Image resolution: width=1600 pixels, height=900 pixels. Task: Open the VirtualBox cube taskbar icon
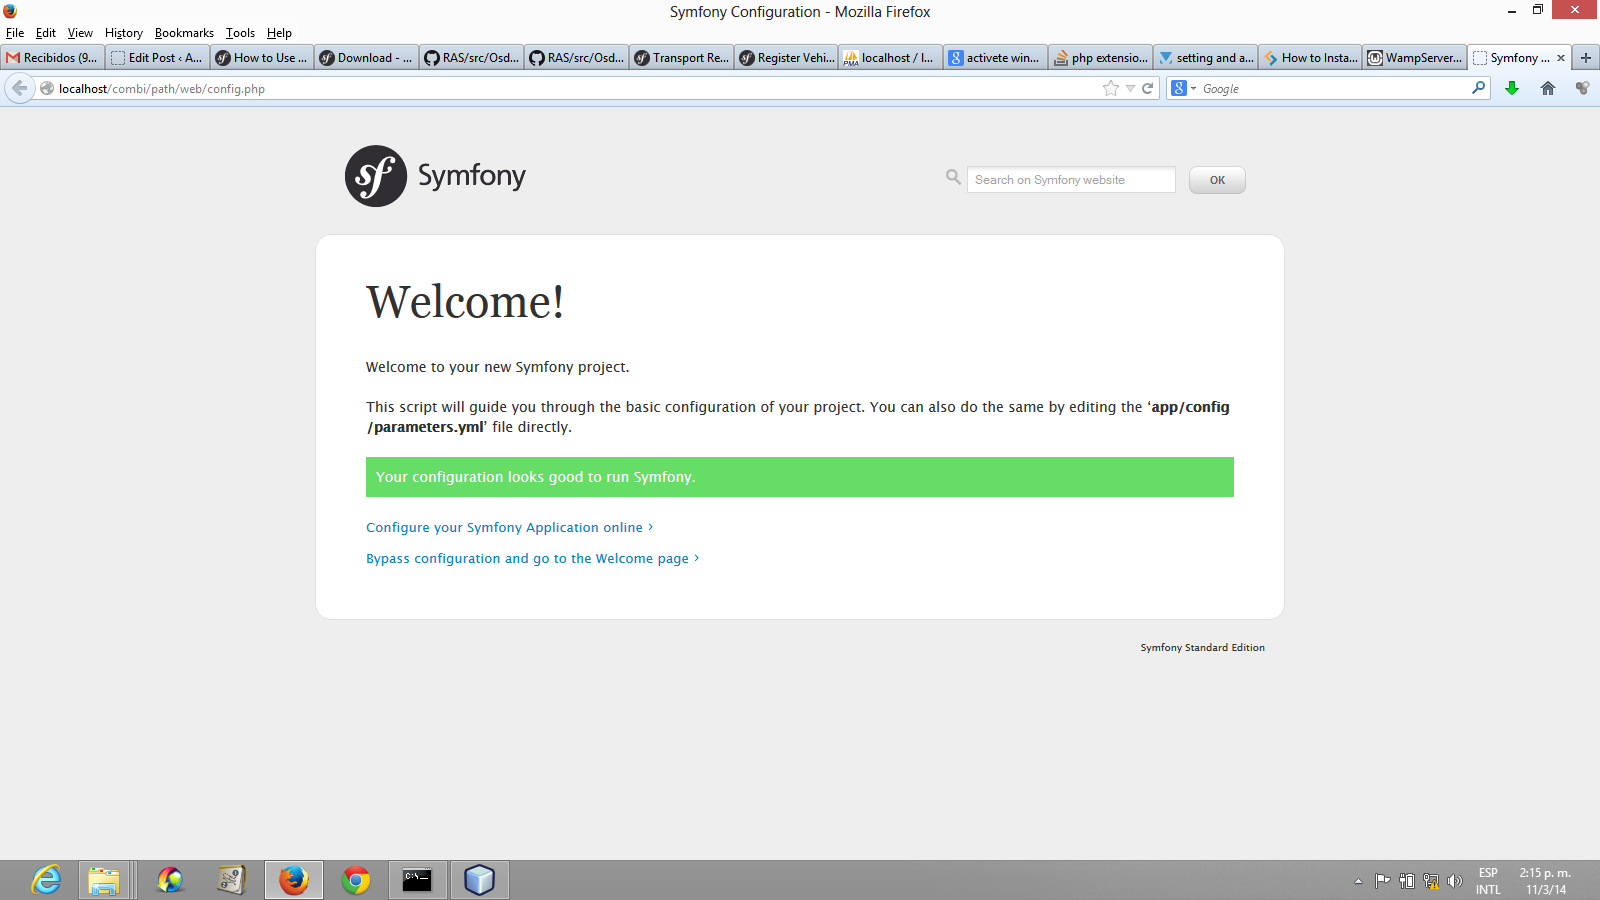(x=479, y=880)
